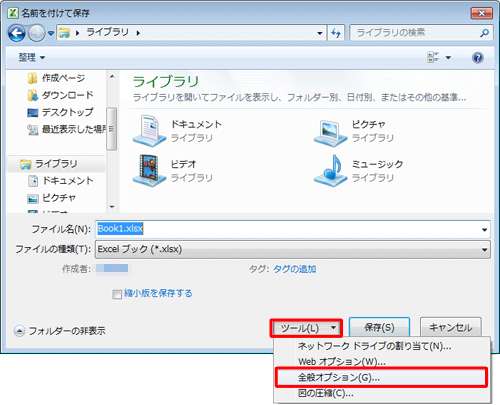The height and width of the screenshot is (405, 500).
Task: Choose 全般オプション(G) menu item
Action: click(381, 377)
